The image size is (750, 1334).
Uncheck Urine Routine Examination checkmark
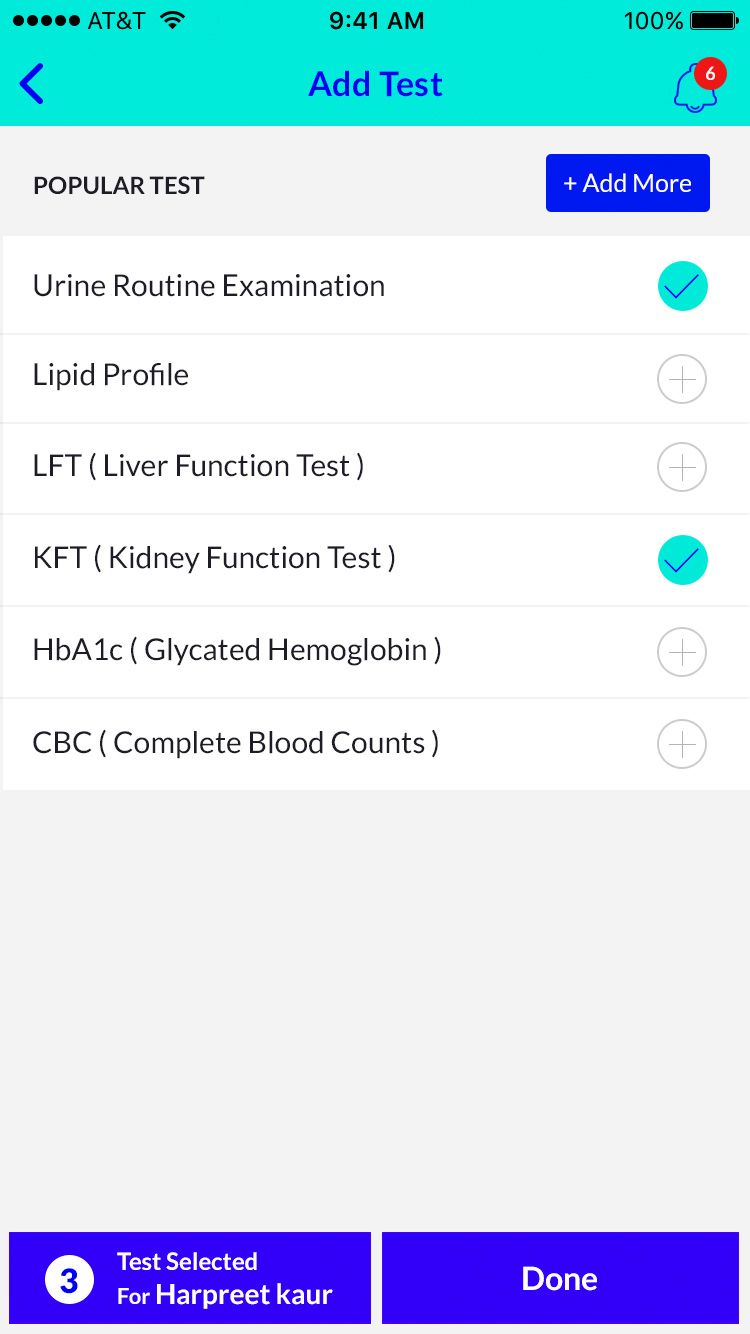coord(682,286)
